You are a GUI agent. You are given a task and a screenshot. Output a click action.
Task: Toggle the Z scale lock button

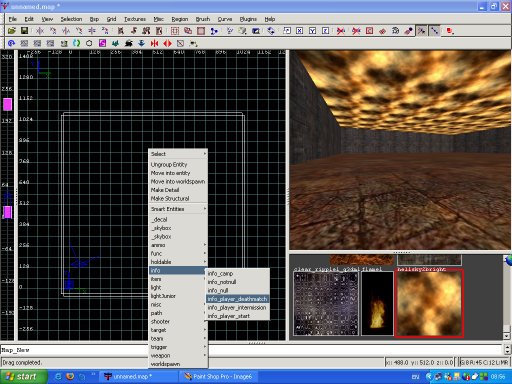[326, 31]
